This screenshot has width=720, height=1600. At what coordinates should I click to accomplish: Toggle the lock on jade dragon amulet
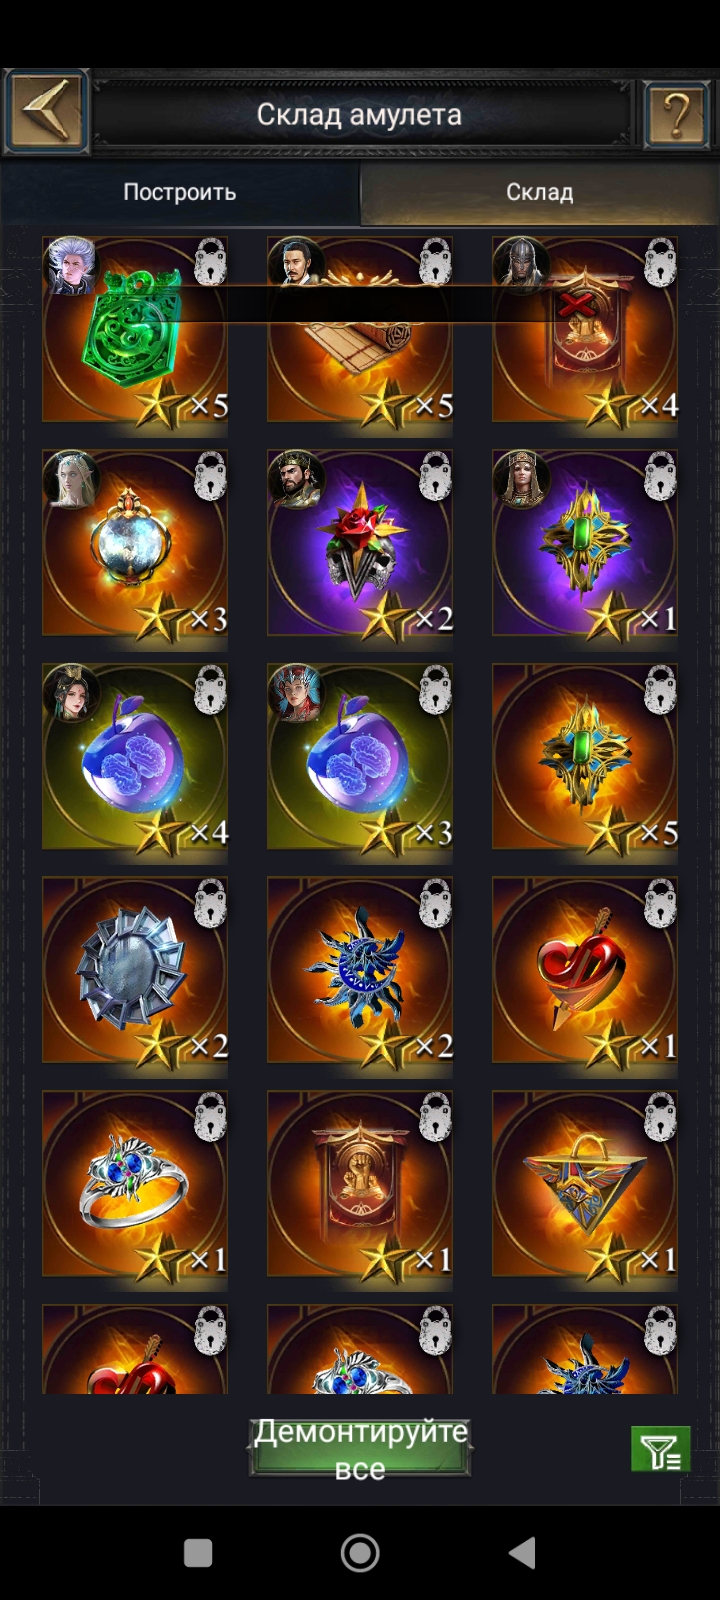(x=209, y=262)
